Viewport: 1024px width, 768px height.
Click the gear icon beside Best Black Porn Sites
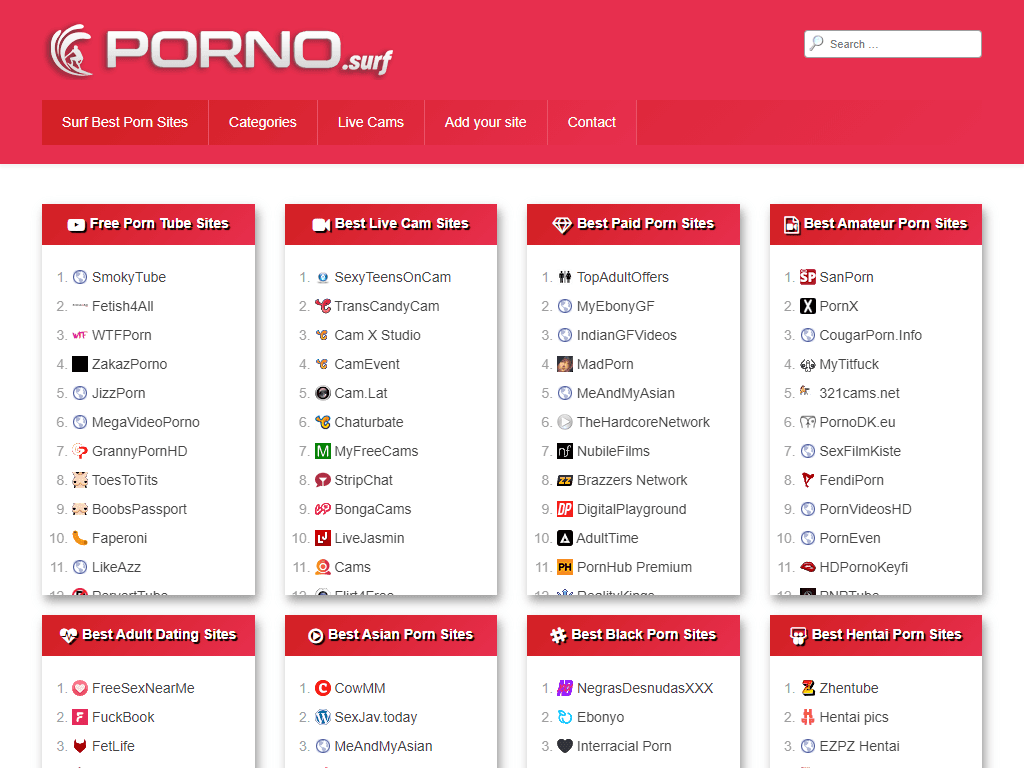559,635
